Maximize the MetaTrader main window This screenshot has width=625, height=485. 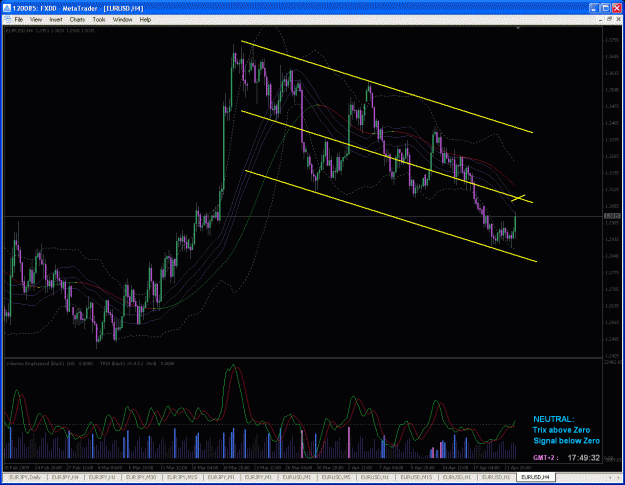[x=605, y=8]
